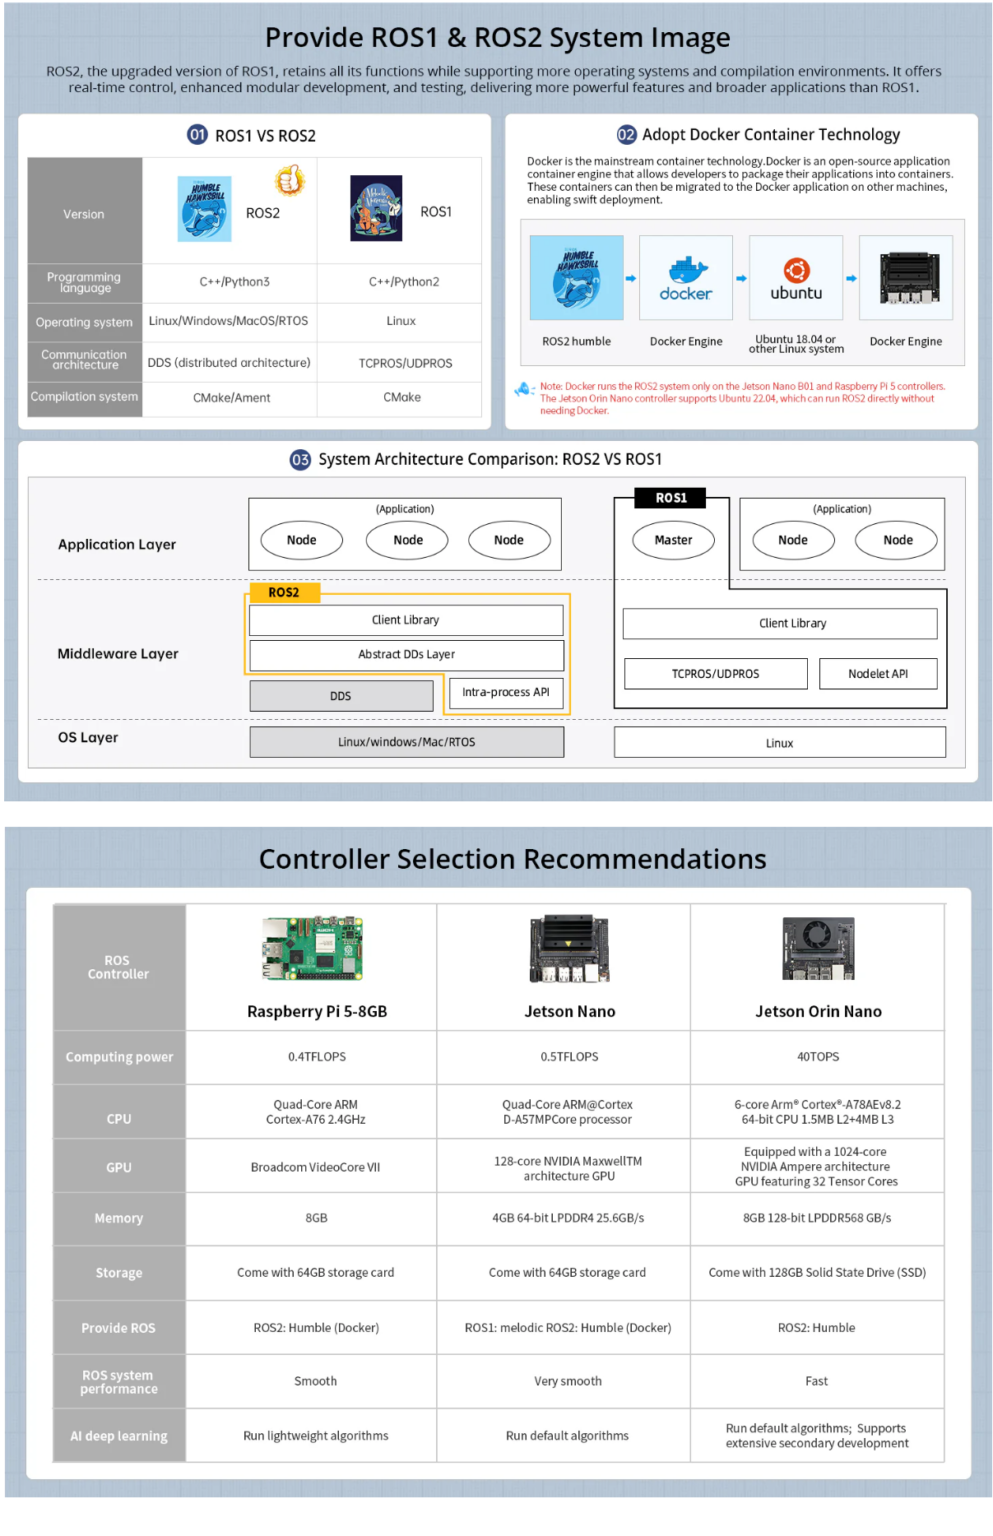Click the TCPROS/UDPROS box in the ROS1 diagram

point(715,674)
